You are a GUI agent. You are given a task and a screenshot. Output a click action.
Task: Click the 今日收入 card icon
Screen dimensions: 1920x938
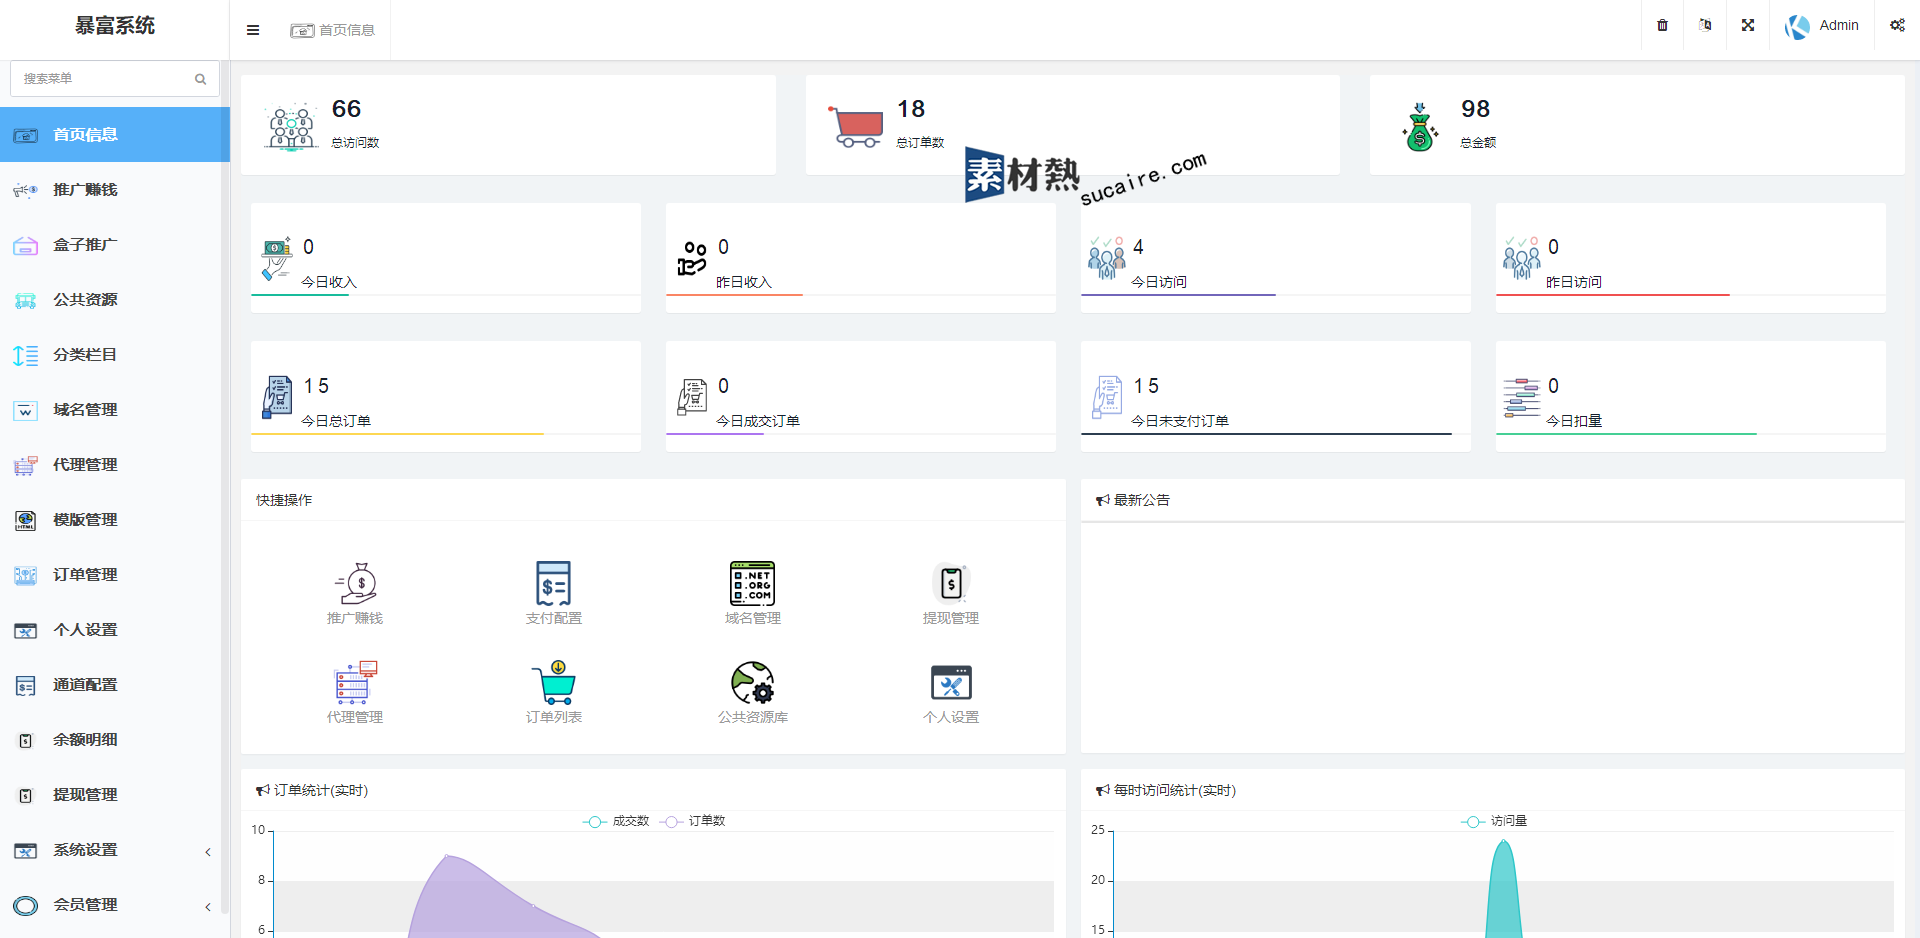(276, 259)
